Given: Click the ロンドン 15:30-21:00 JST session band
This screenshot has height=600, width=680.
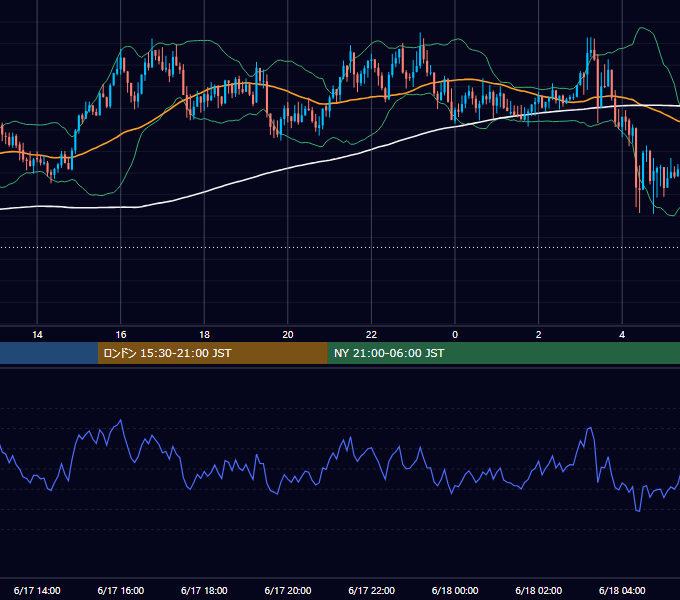Looking at the screenshot, I should [212, 353].
